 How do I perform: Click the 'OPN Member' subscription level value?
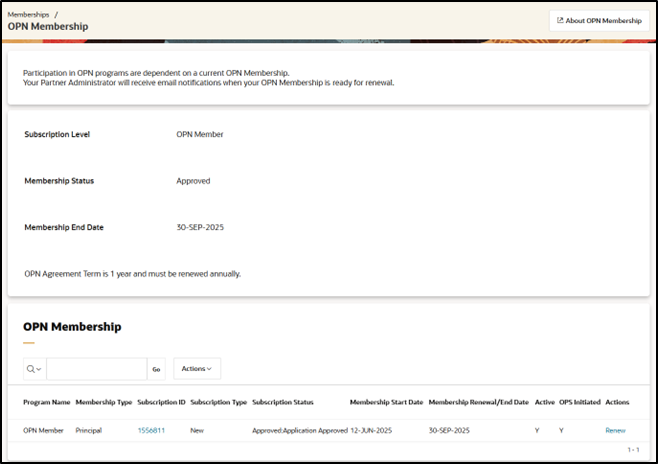200,134
